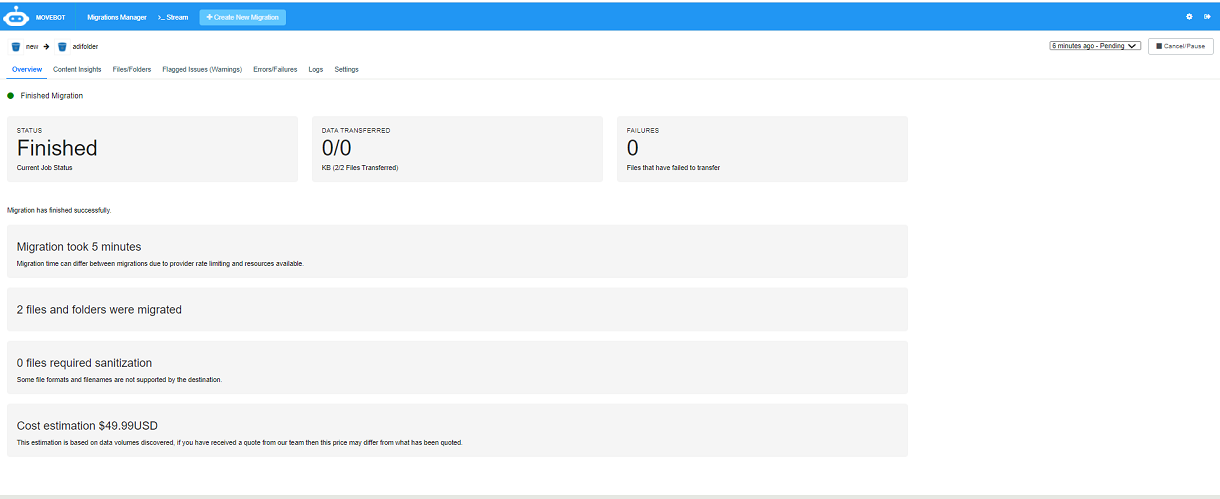Click the logout icon in top bar
Screen dimensions: 1220x499
[x=1207, y=17]
